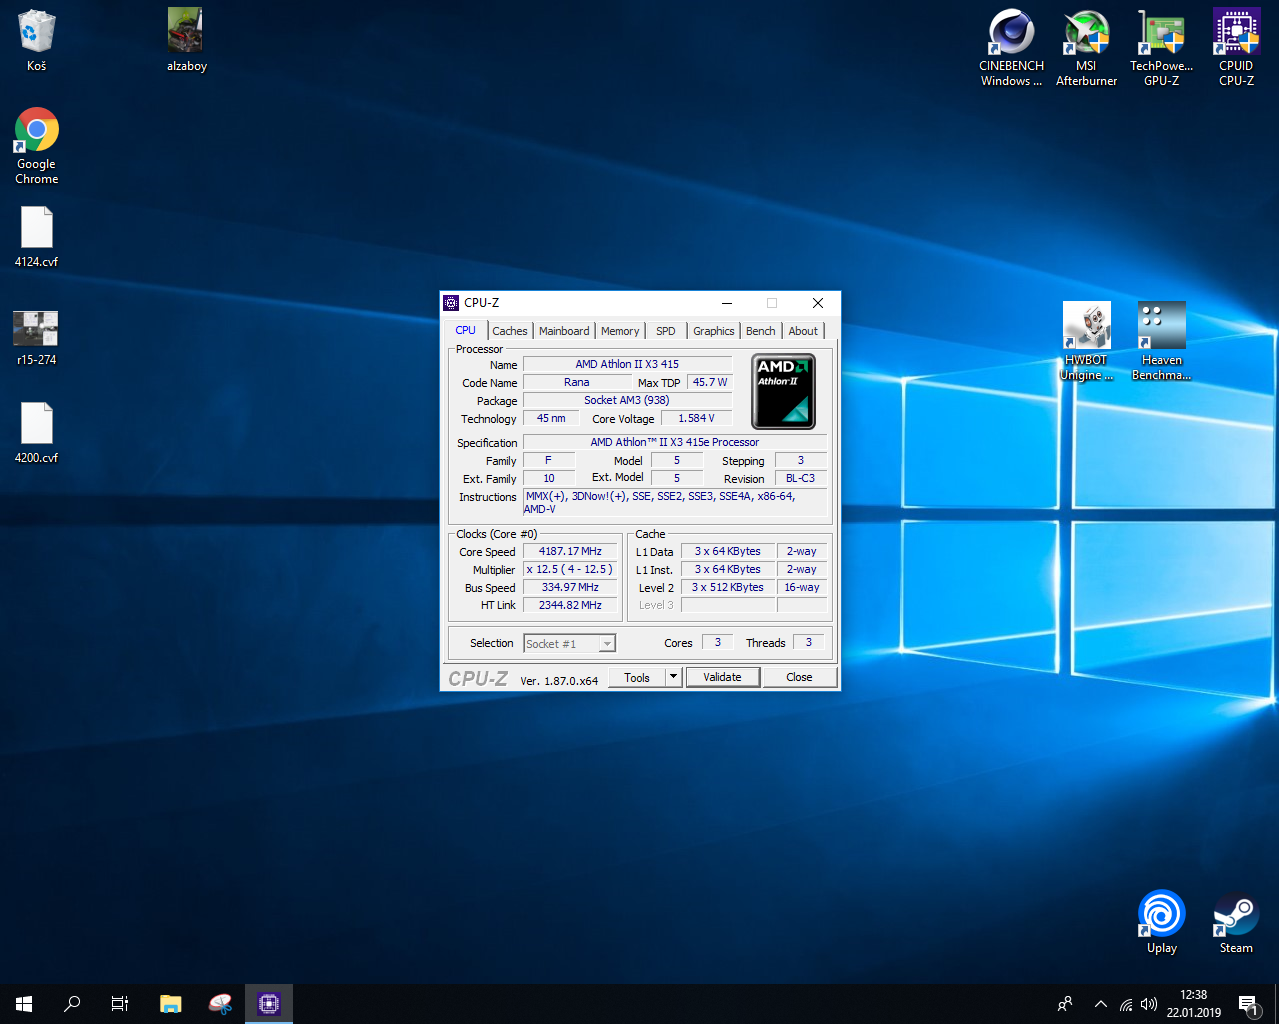Open File Explorer from taskbar

coord(171,1004)
